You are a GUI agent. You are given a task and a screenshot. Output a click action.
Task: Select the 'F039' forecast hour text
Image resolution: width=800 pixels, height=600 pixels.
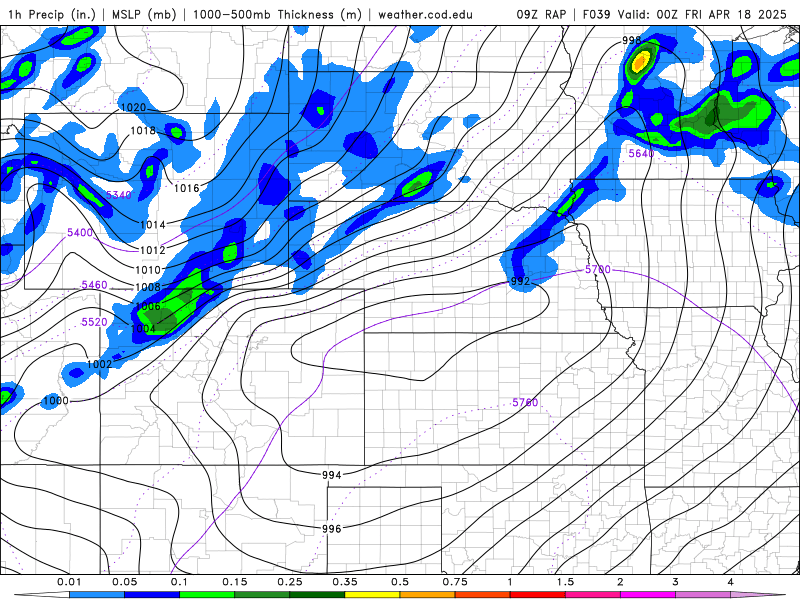click(596, 14)
